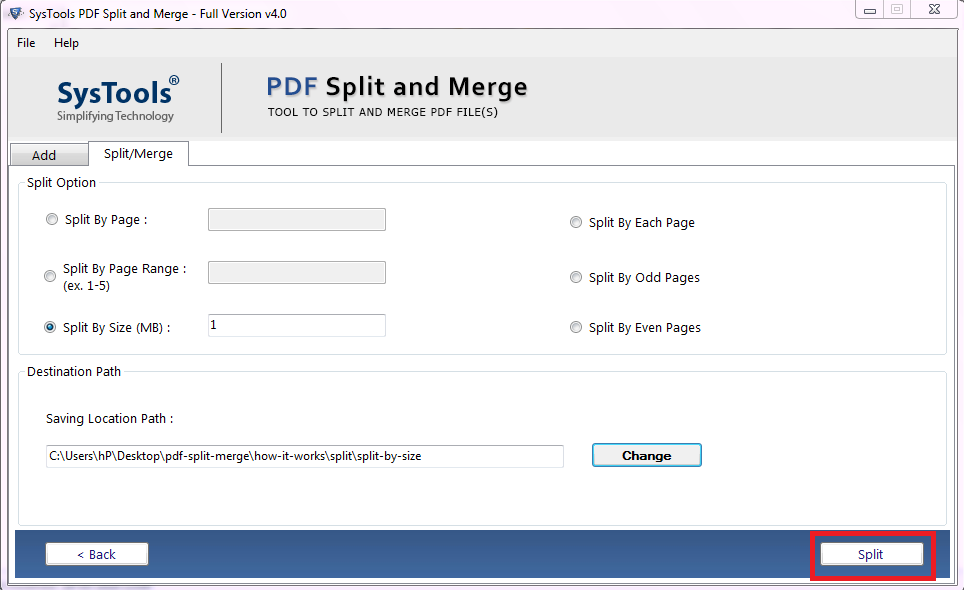The width and height of the screenshot is (964, 590).
Task: Click the Saving Location Path field
Action: 304,456
